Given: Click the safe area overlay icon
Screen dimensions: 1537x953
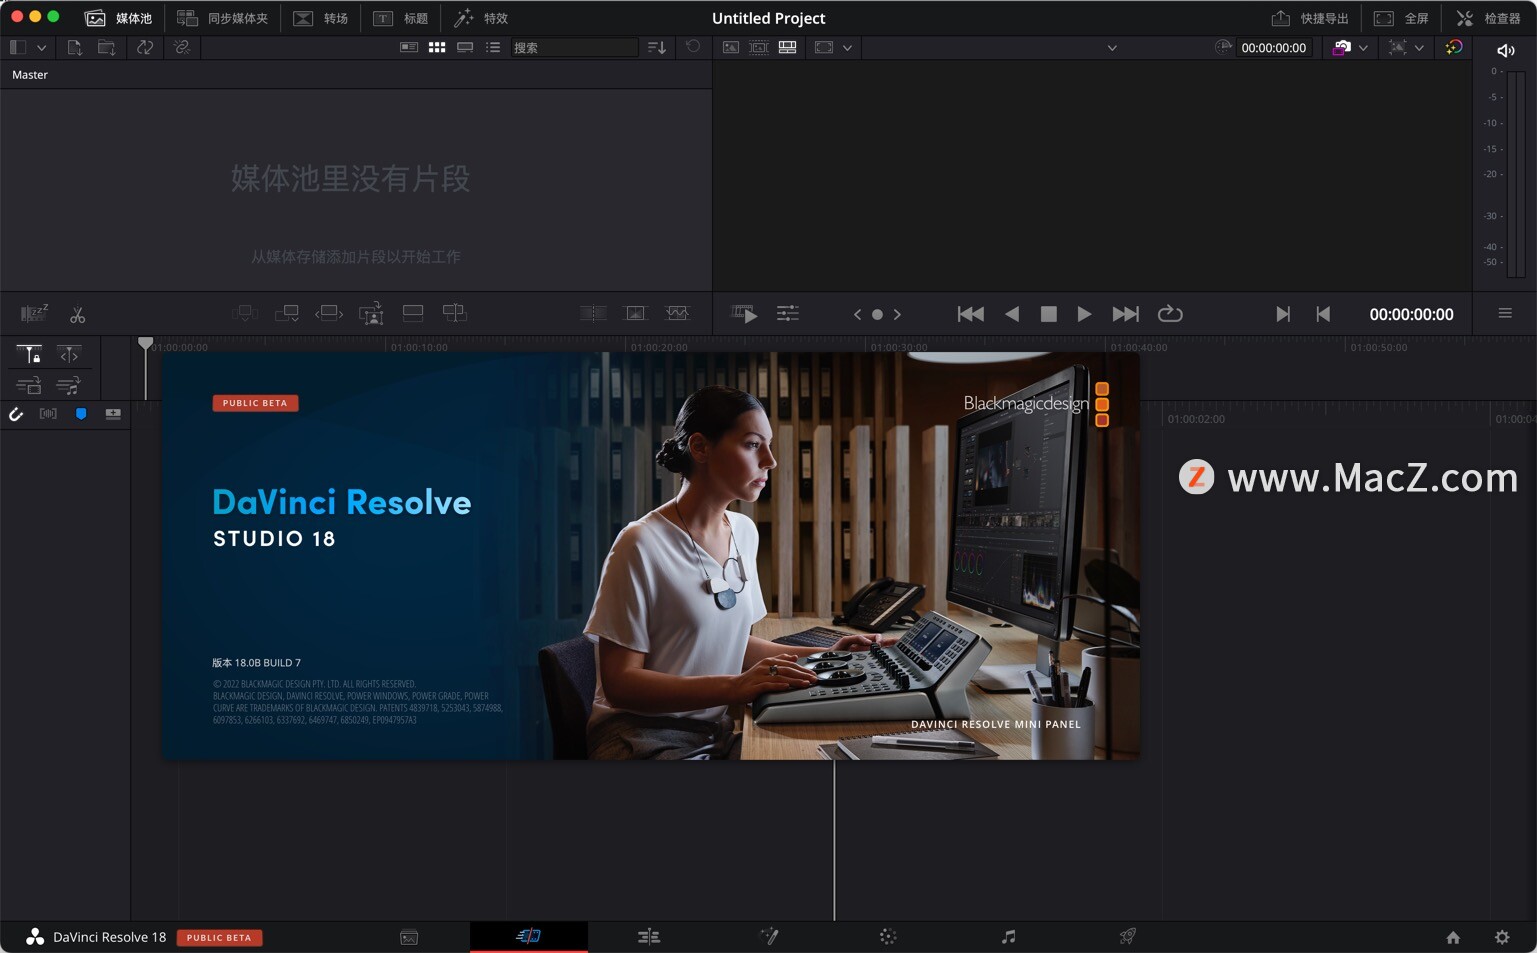Looking at the screenshot, I should tap(824, 47).
